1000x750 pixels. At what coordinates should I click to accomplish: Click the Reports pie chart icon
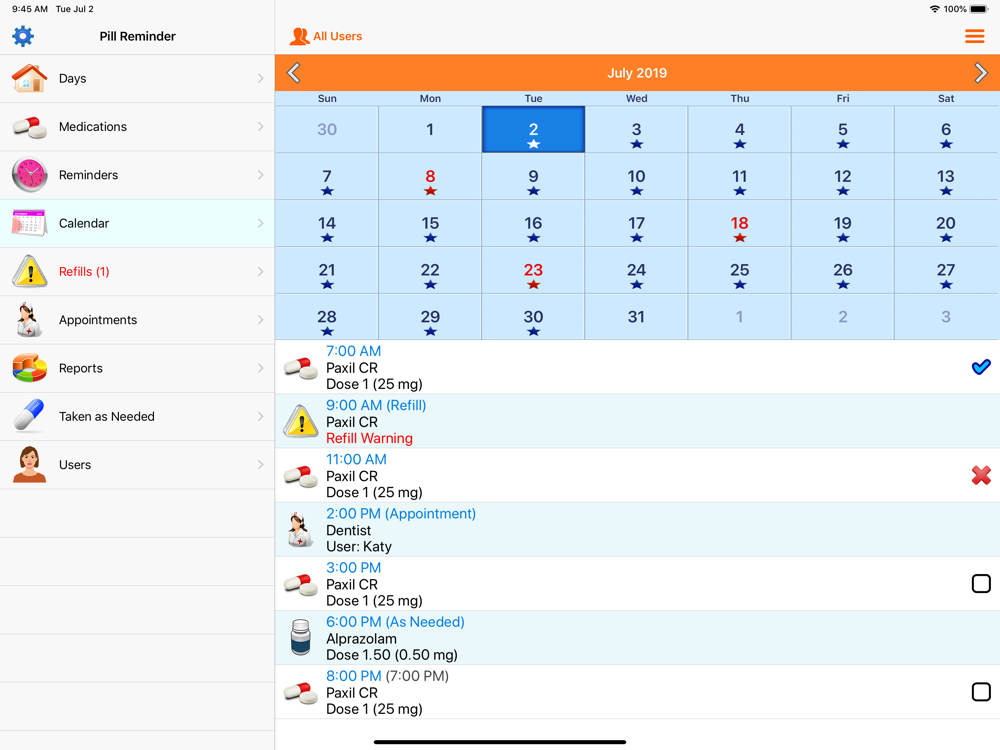pos(29,368)
